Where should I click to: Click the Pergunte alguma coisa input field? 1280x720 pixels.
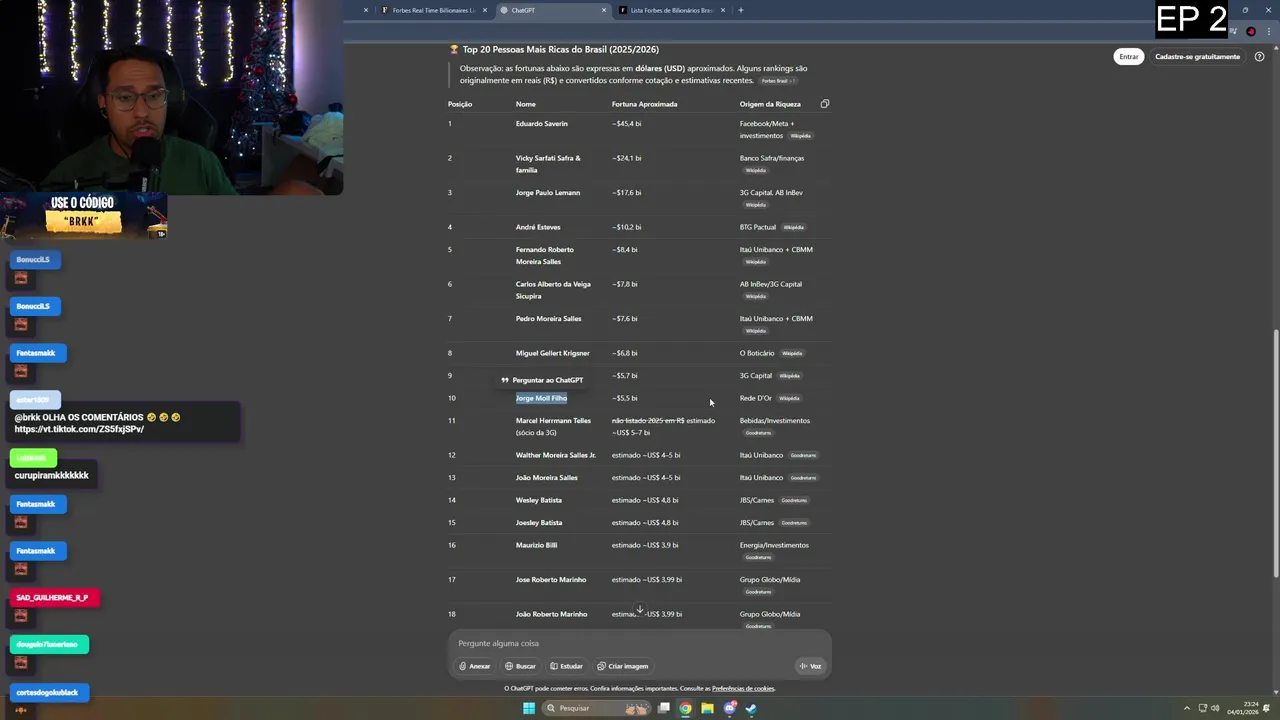point(640,643)
